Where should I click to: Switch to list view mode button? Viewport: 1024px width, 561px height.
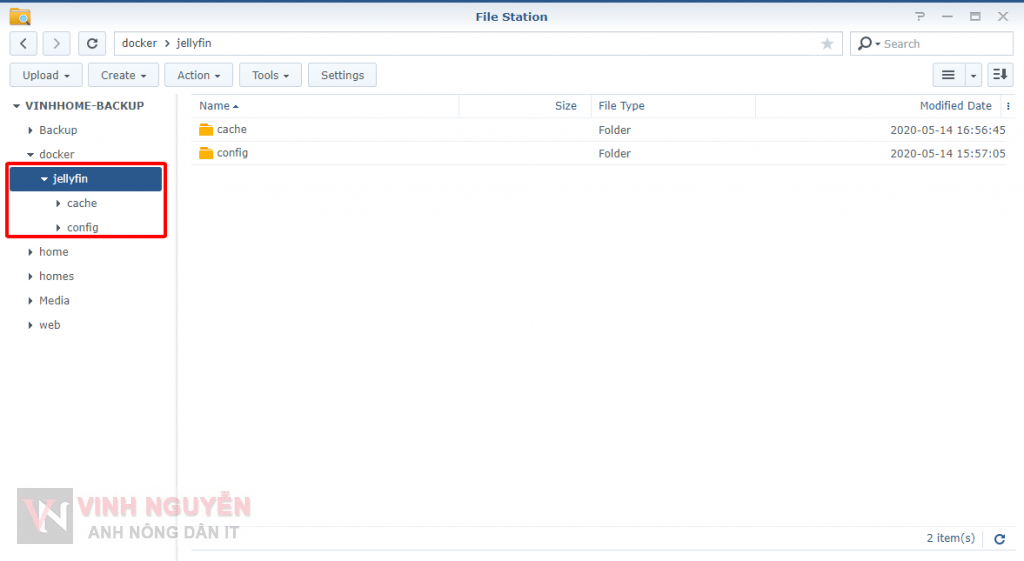click(948, 75)
